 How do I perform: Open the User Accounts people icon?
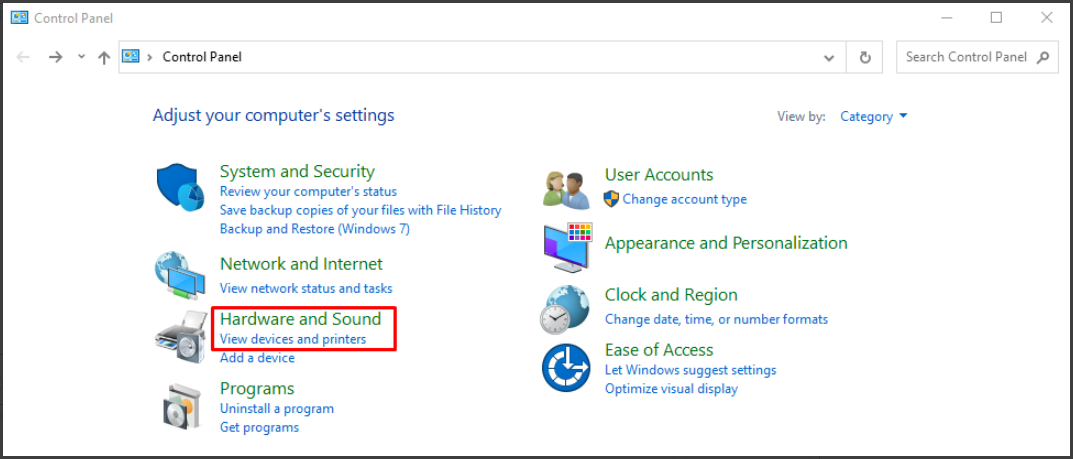coord(567,189)
